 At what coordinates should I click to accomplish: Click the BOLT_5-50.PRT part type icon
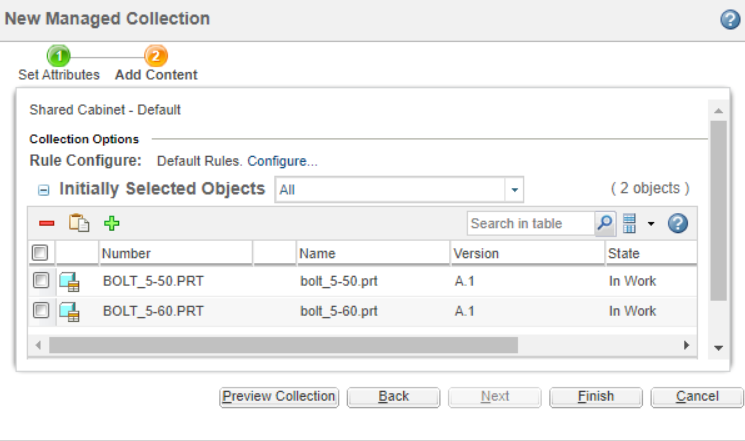tap(69, 281)
